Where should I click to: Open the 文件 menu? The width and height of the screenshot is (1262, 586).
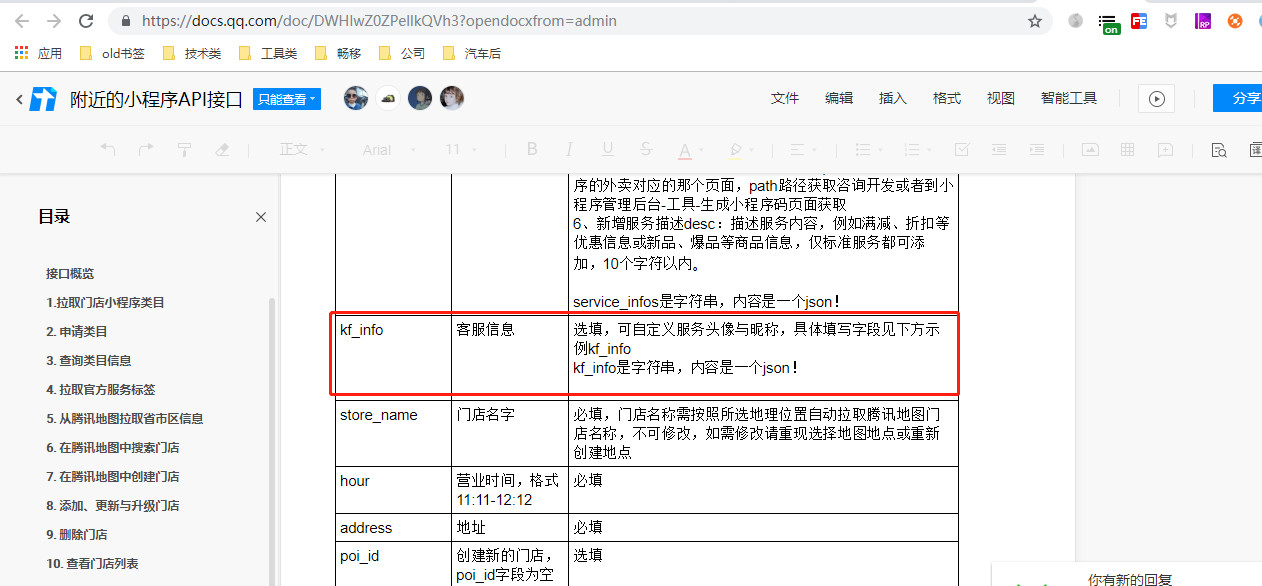(x=785, y=98)
